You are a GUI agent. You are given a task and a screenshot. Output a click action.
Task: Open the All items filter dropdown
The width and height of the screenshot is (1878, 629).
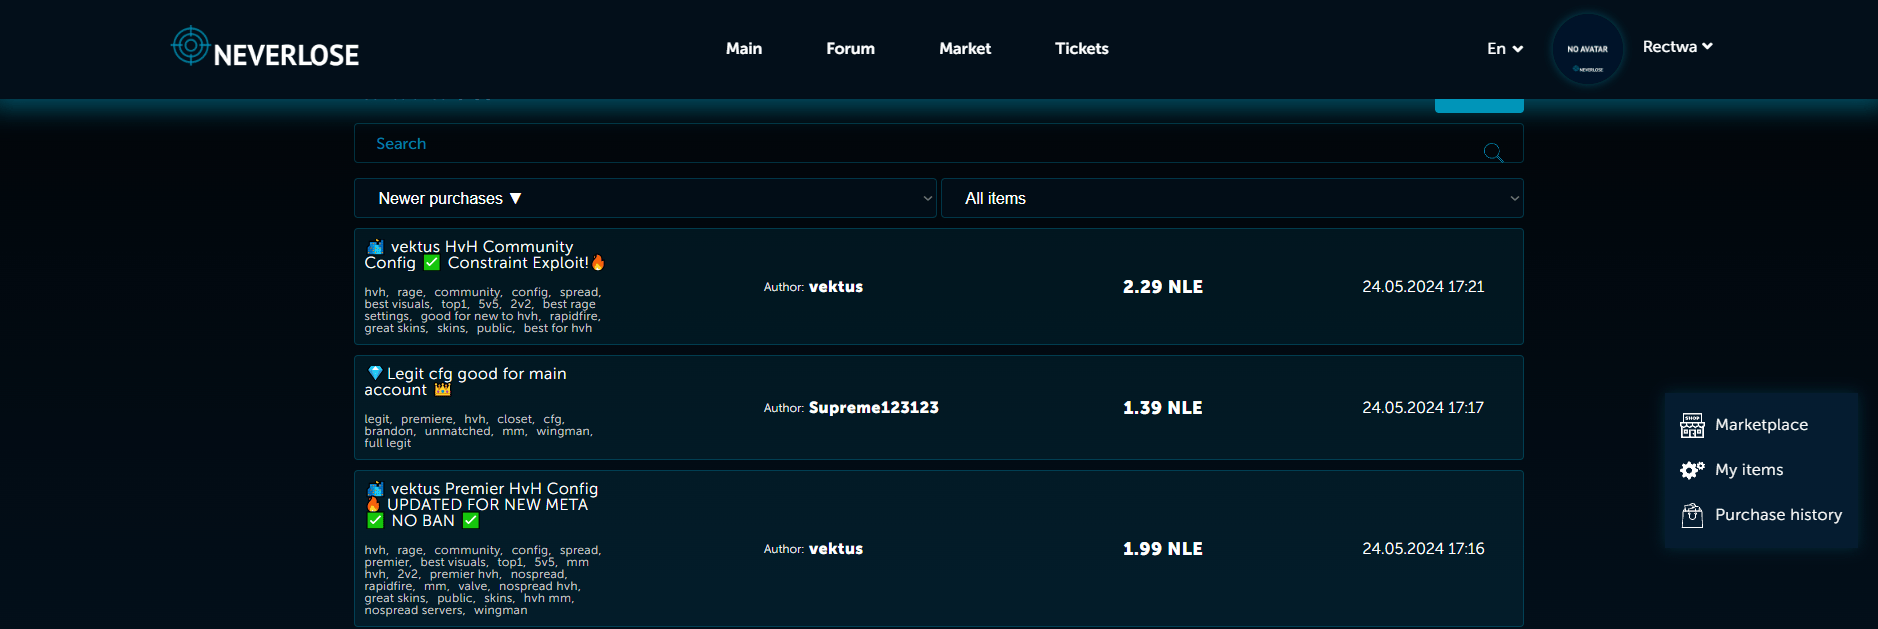[x=1232, y=198]
